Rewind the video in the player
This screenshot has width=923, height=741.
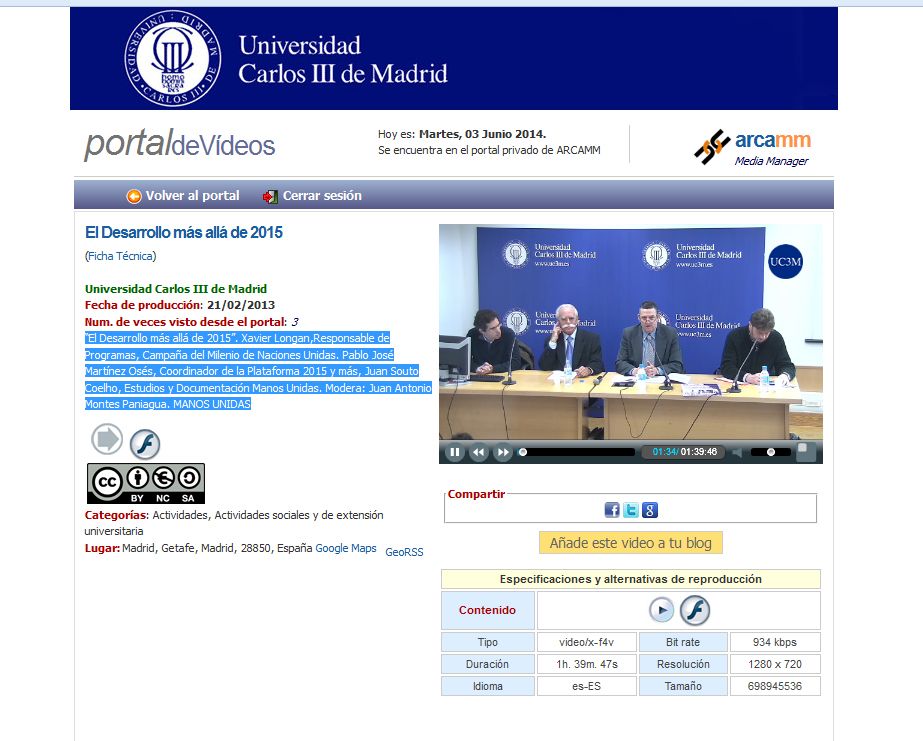pyautogui.click(x=479, y=452)
